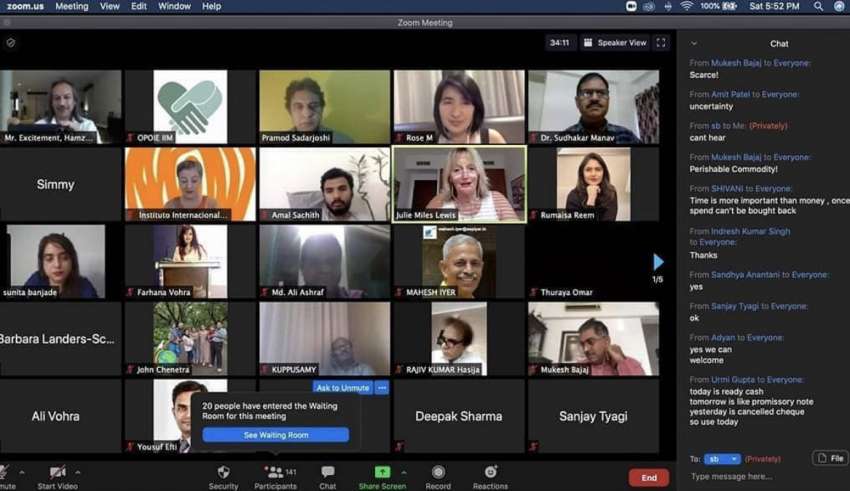Viewport: 850px width, 491px height.
Task: Open the Reactions menu
Action: [x=490, y=474]
